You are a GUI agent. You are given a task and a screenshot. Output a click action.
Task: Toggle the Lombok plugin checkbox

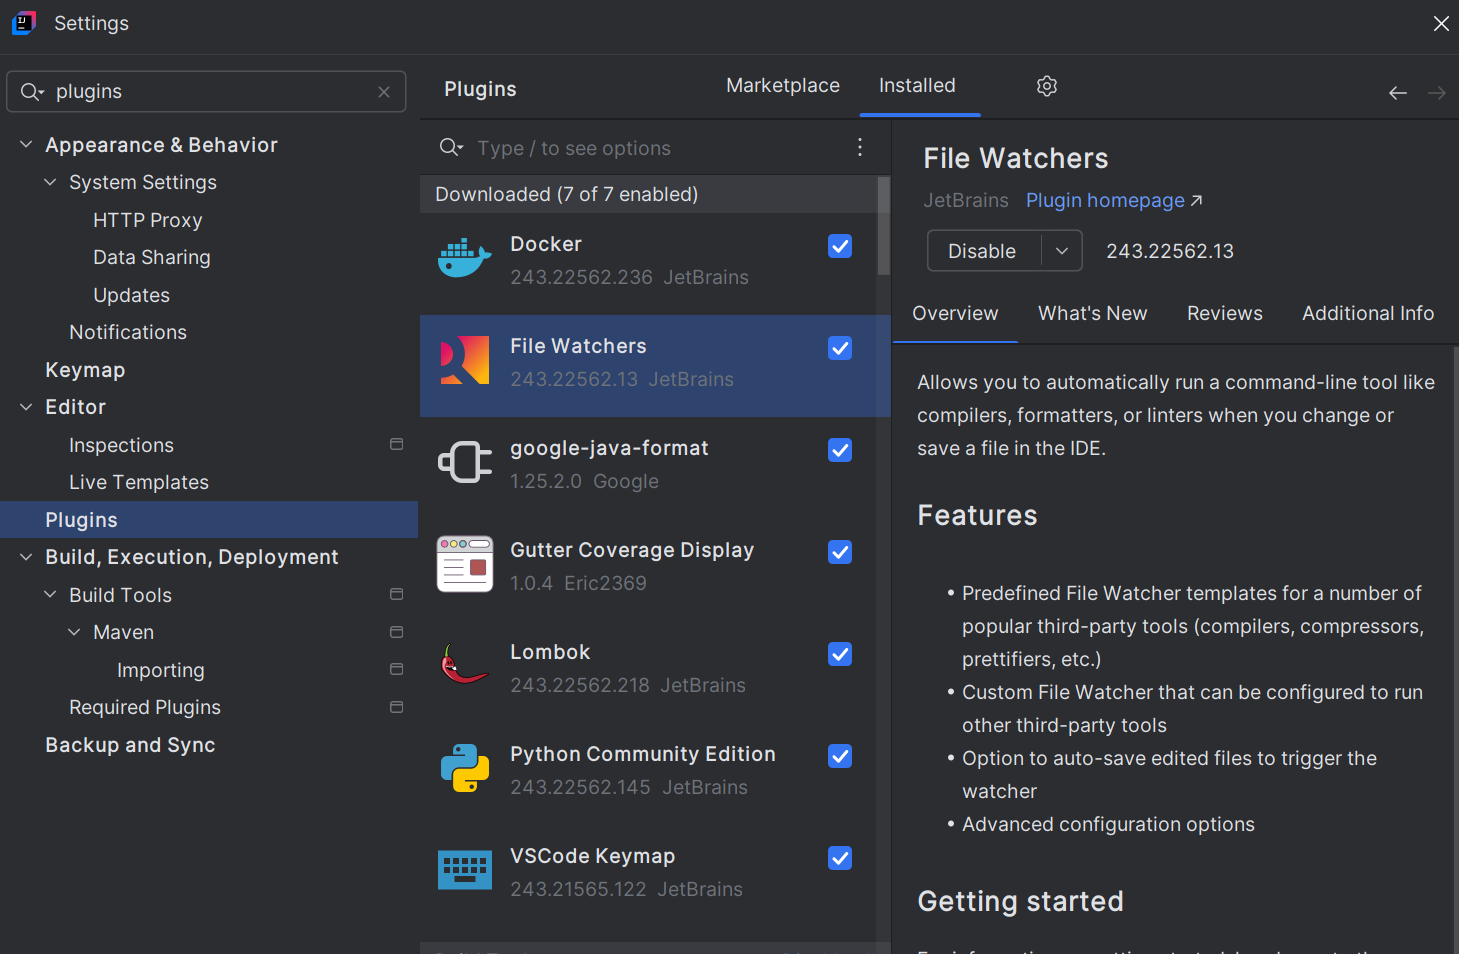840,654
